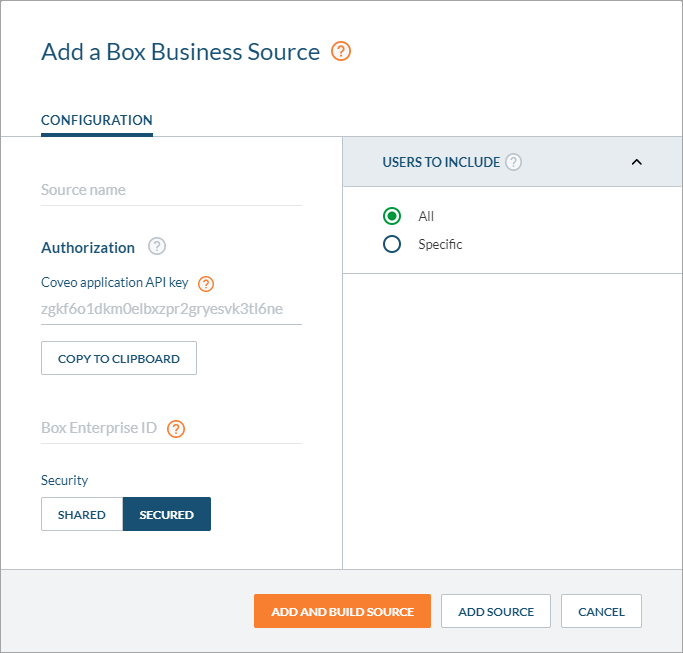Click the Users to Include header text

pyautogui.click(x=441, y=162)
